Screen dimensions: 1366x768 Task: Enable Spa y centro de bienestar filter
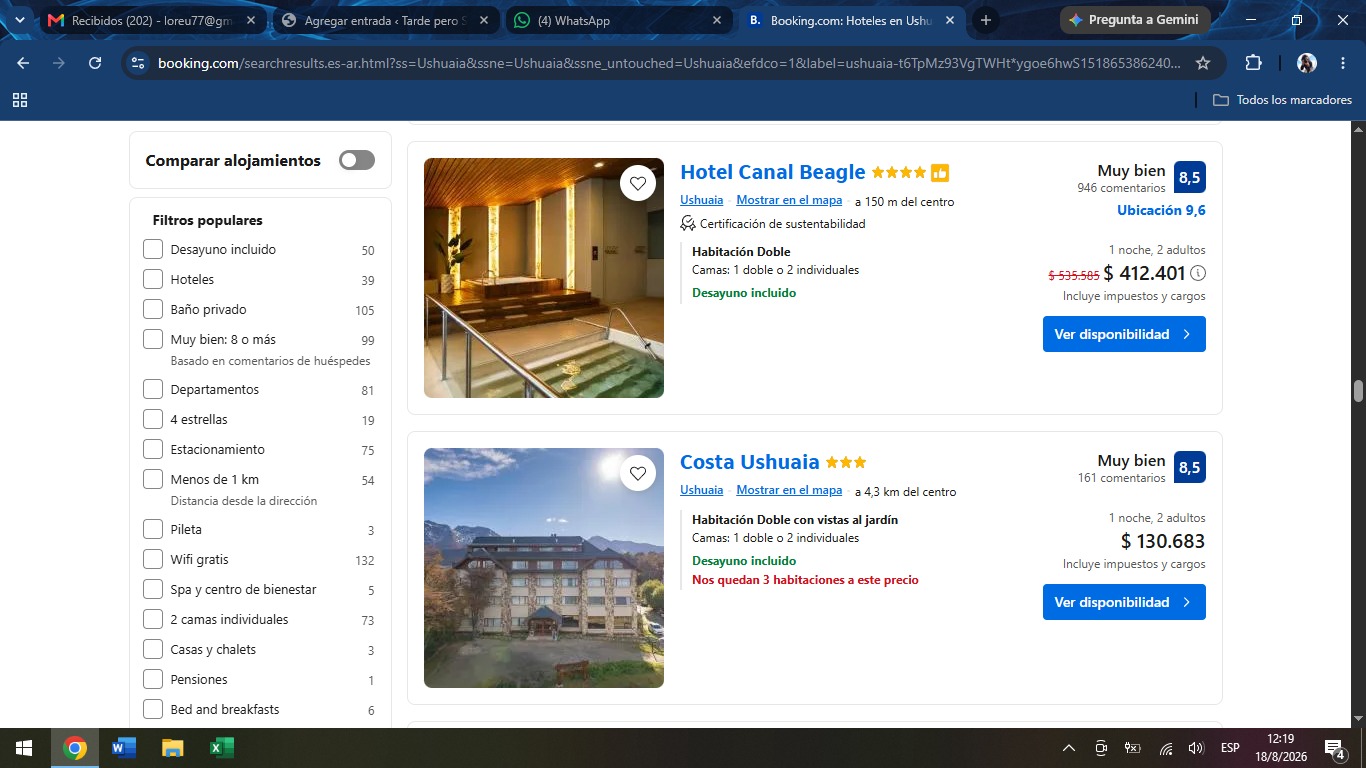153,589
